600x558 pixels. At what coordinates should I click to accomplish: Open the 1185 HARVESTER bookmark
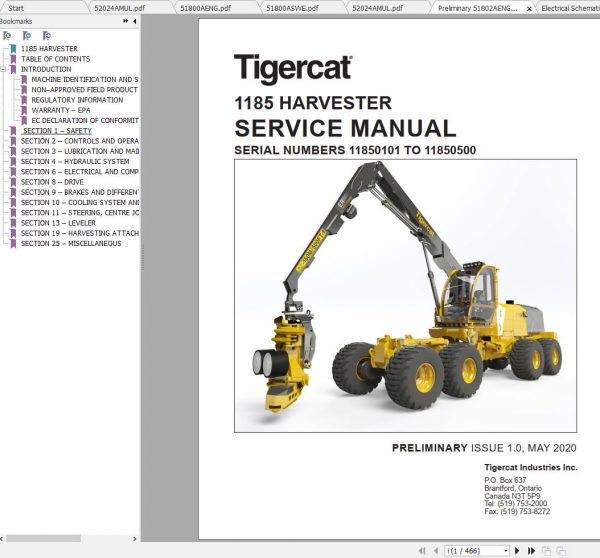49,49
